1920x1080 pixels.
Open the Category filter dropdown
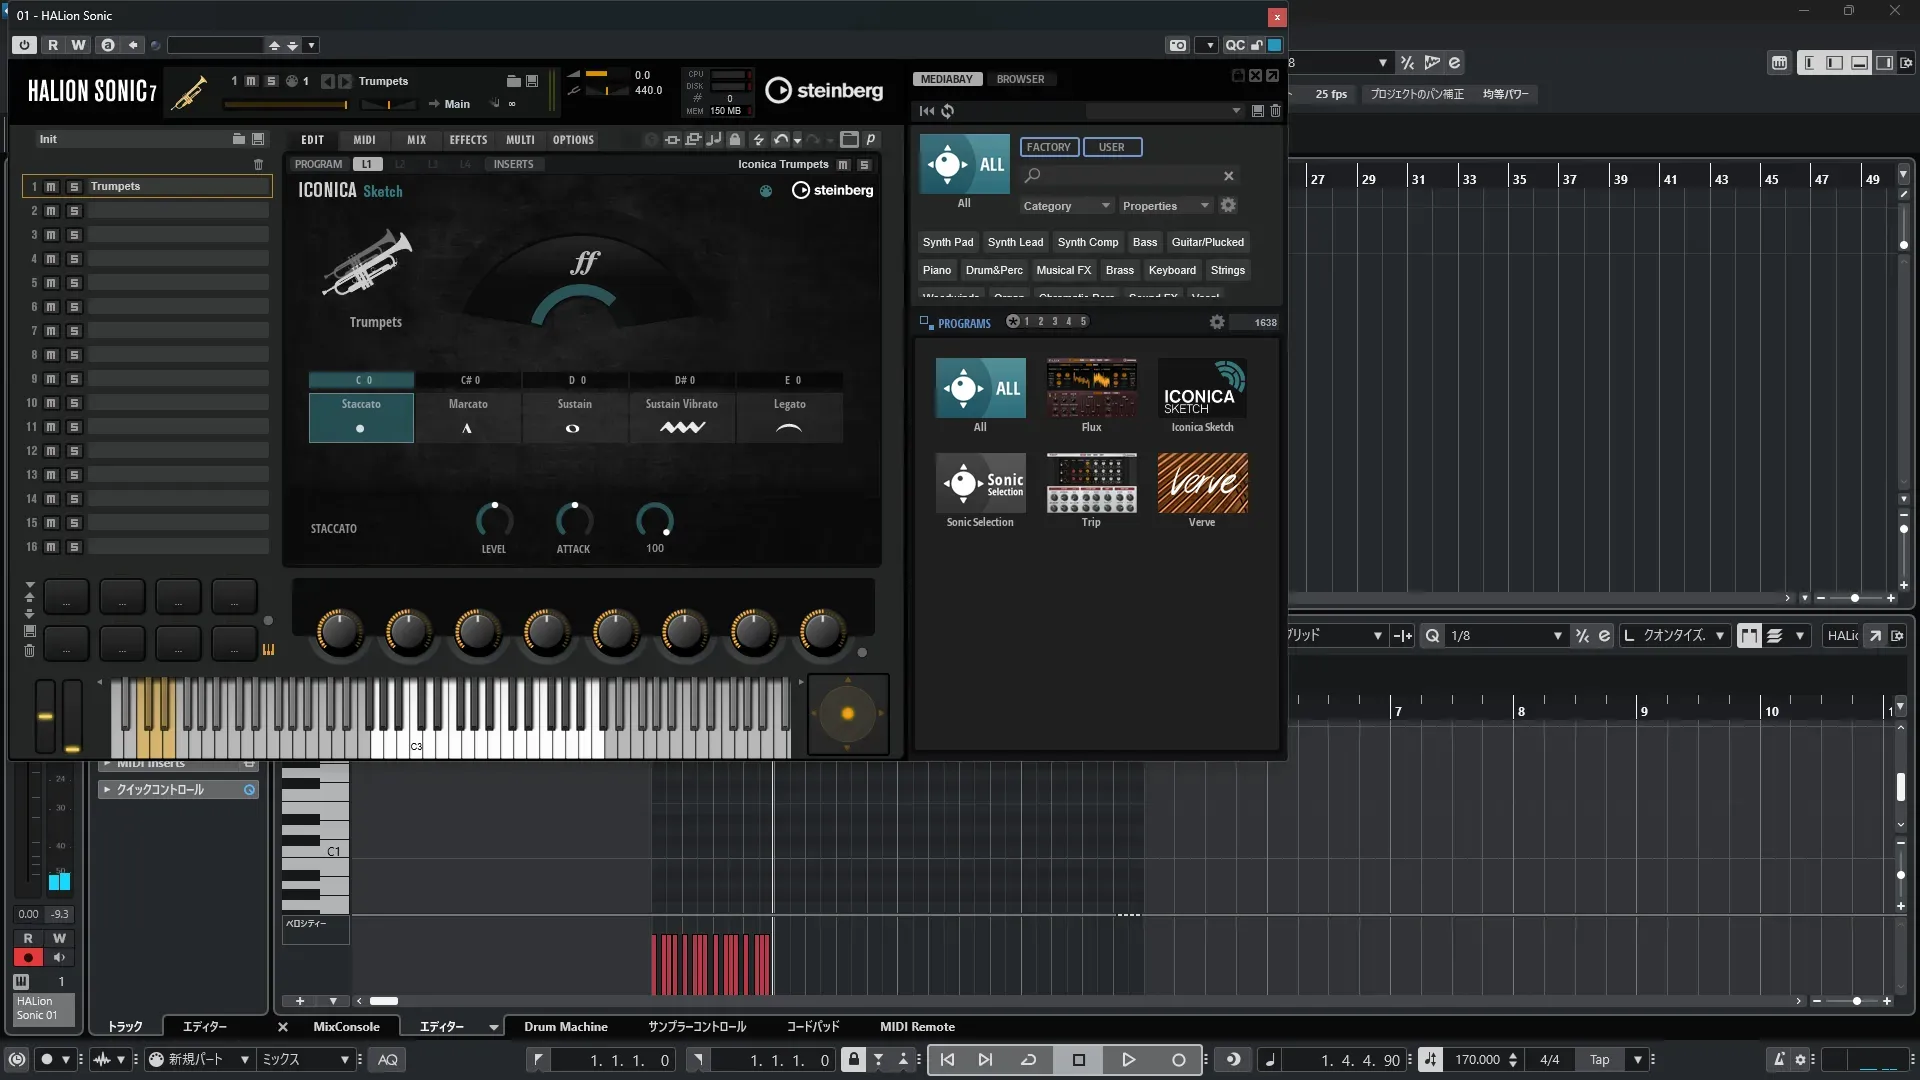[x=1066, y=206]
